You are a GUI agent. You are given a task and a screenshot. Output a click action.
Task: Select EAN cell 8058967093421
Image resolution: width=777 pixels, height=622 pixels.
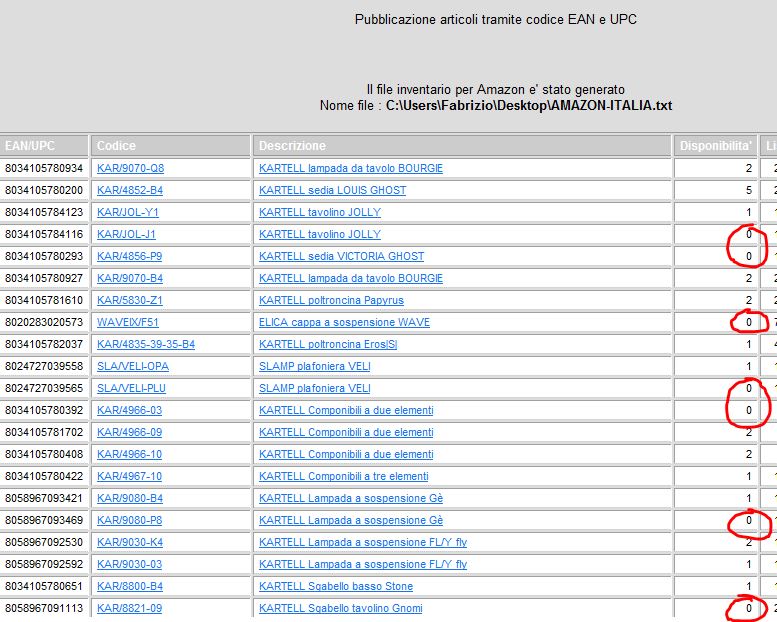[44, 498]
